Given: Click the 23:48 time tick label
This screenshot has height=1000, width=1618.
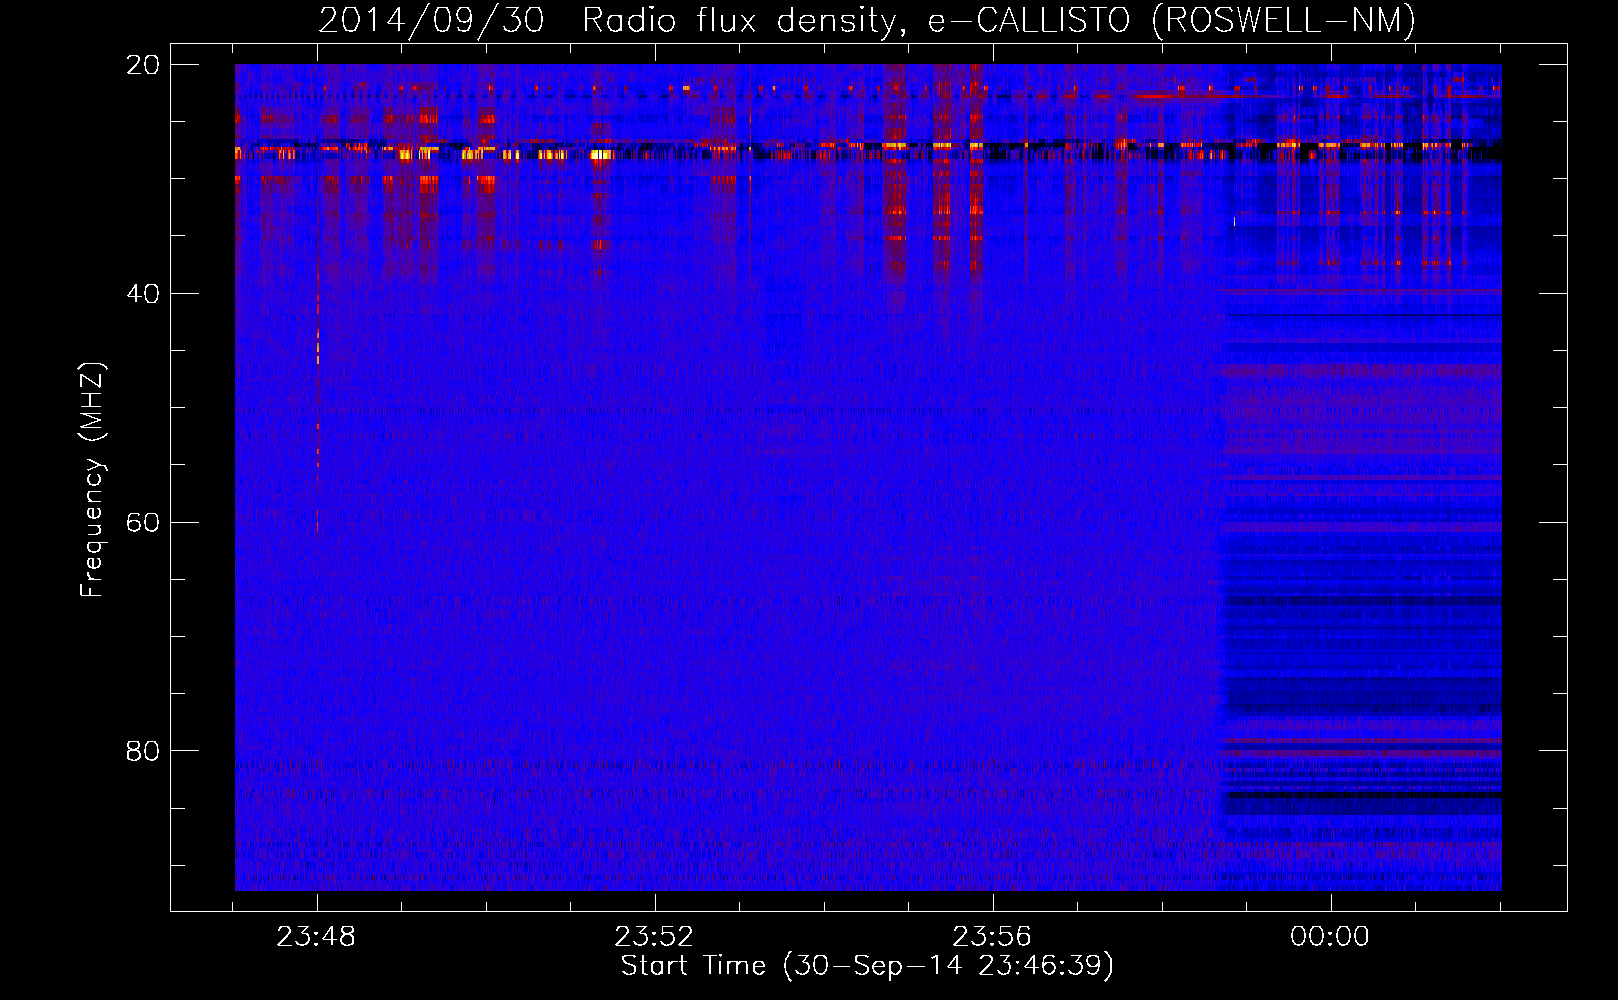Looking at the screenshot, I should coord(316,936).
